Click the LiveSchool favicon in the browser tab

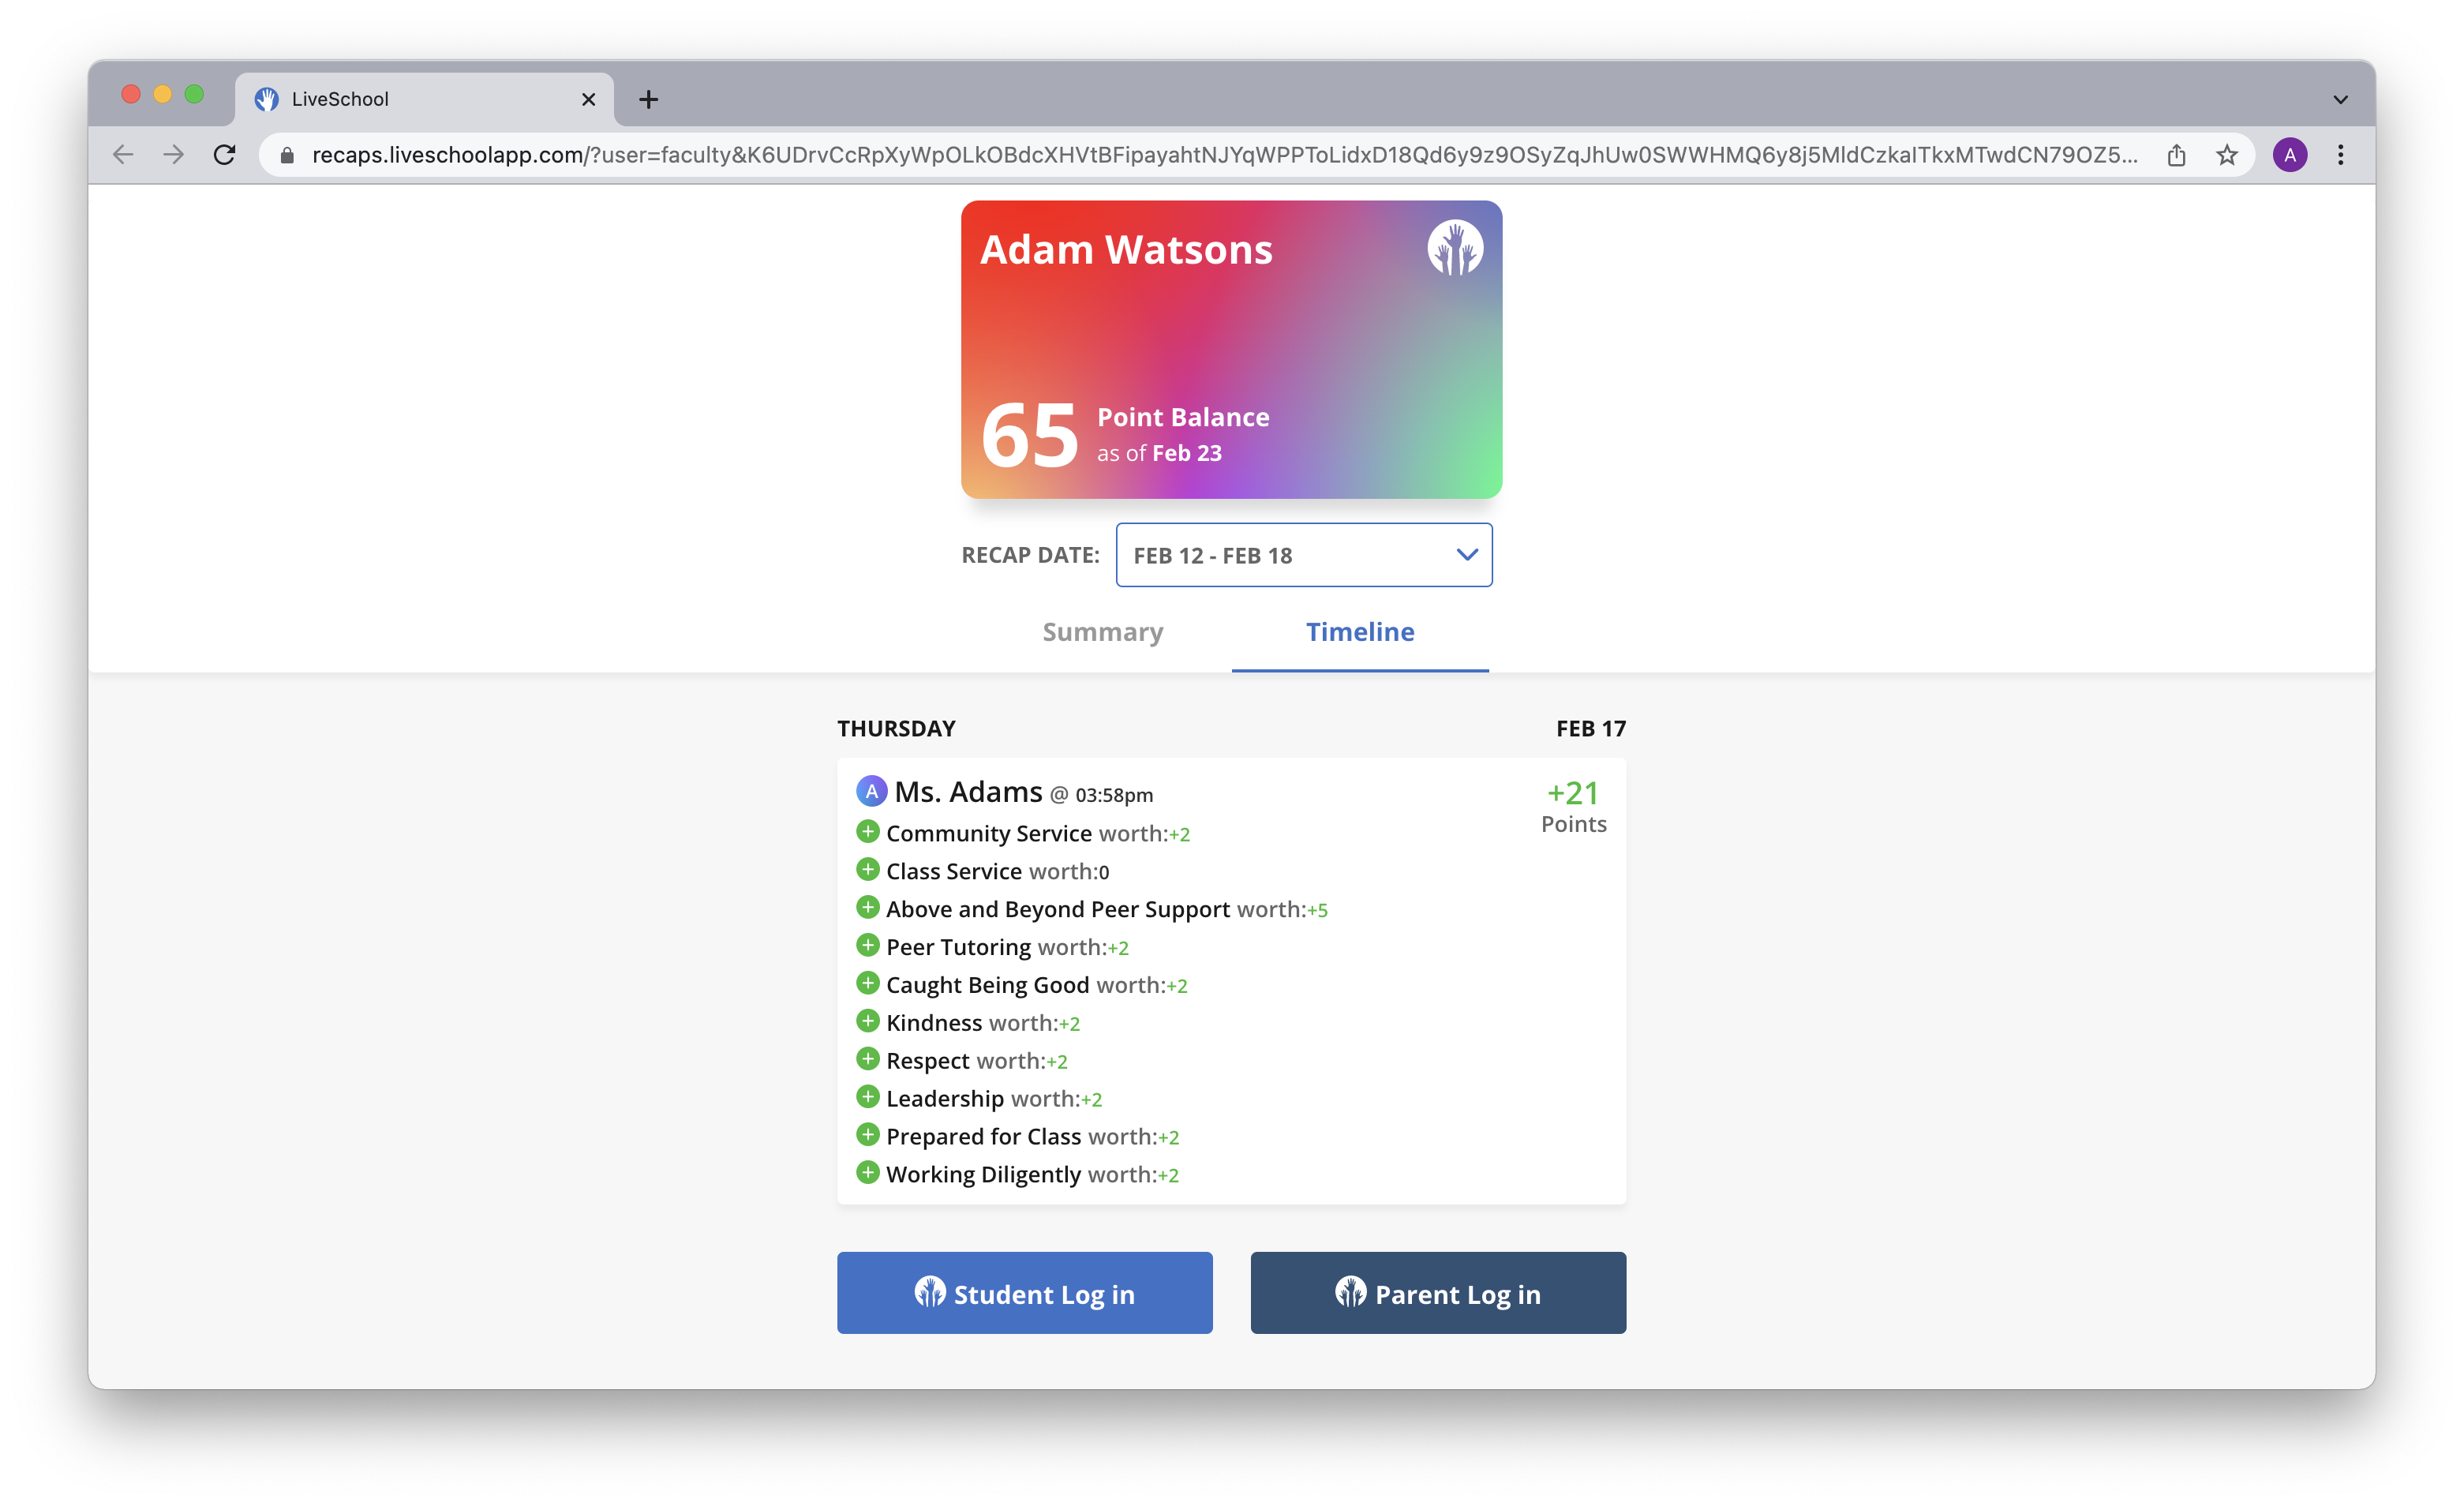pos(267,98)
